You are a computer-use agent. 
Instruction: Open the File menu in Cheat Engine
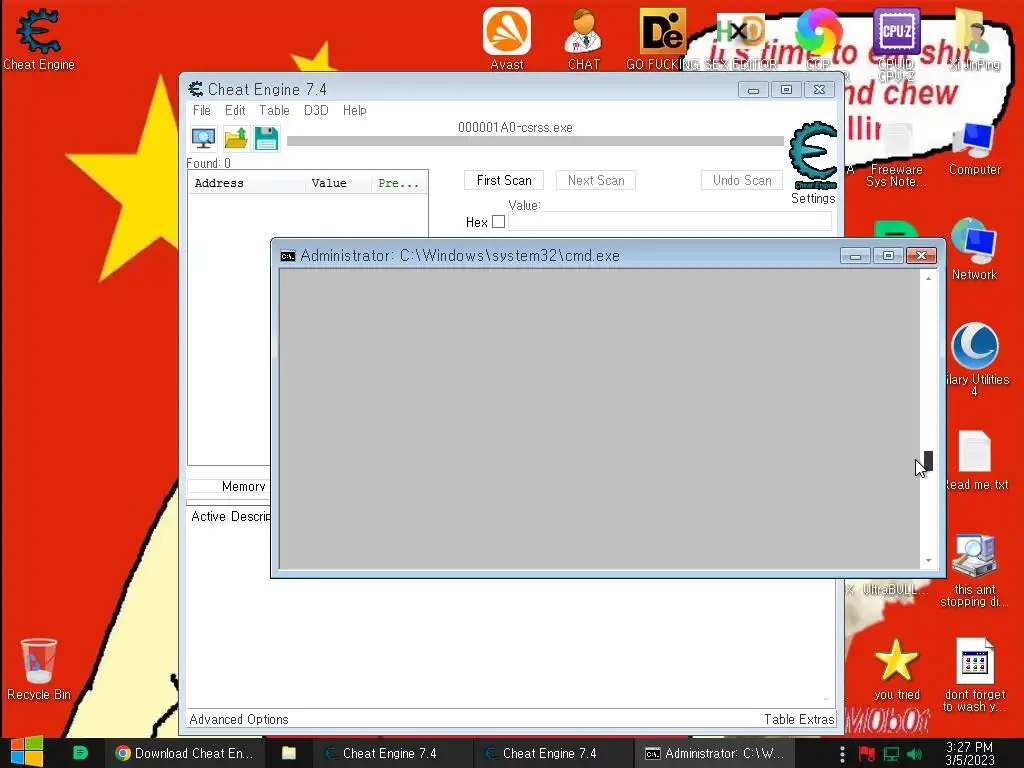pyautogui.click(x=201, y=110)
